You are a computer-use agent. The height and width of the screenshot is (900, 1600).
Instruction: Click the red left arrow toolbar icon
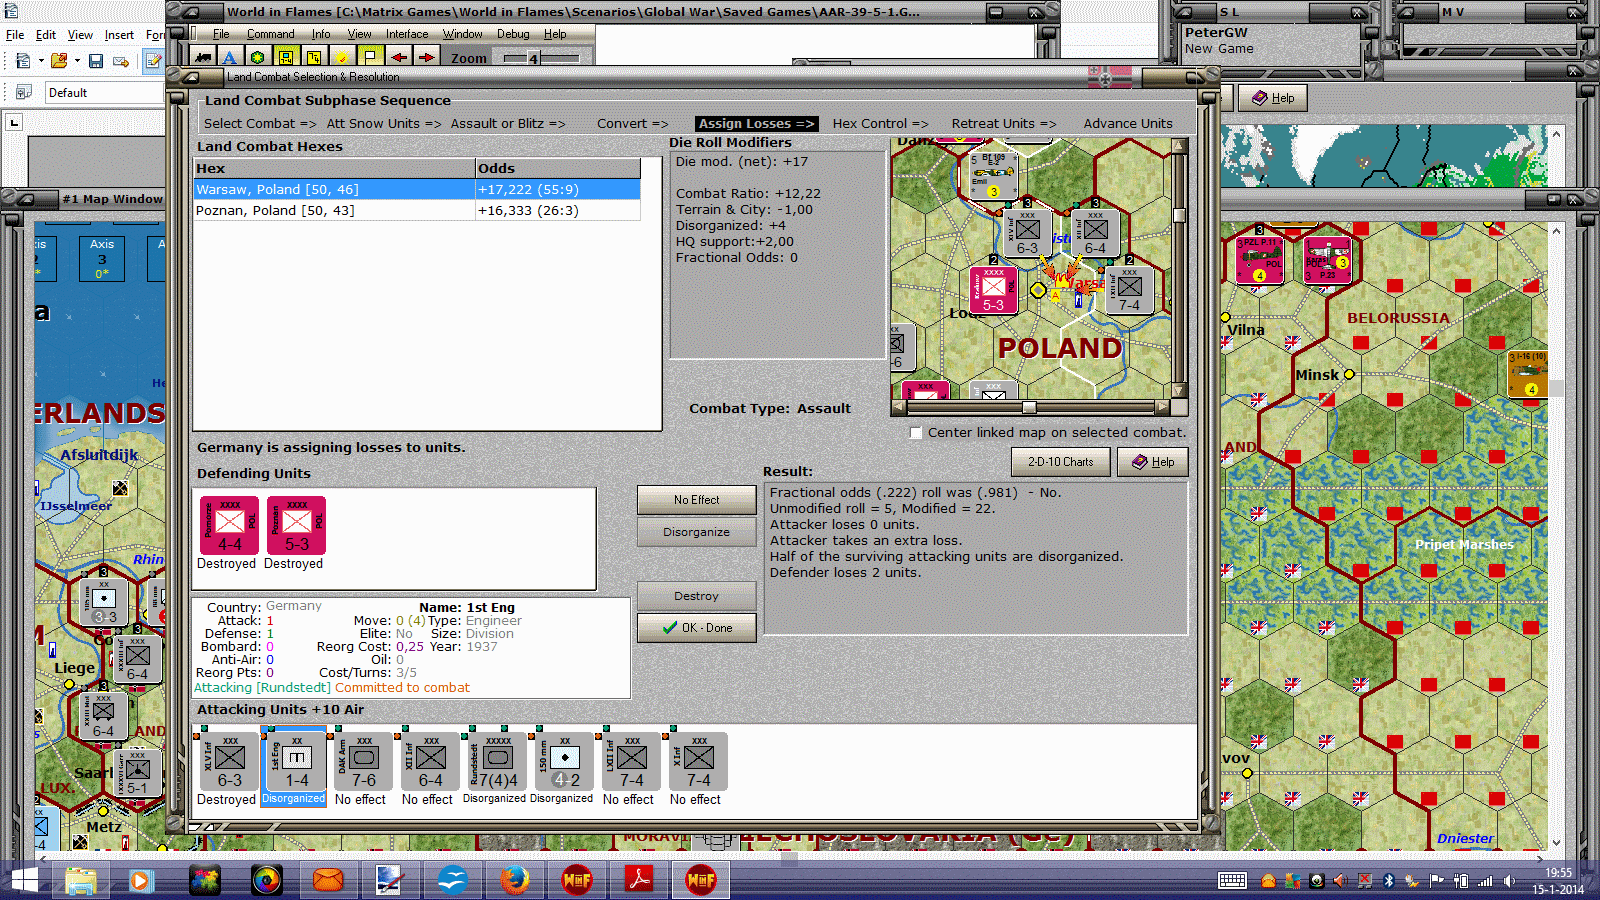tap(401, 58)
